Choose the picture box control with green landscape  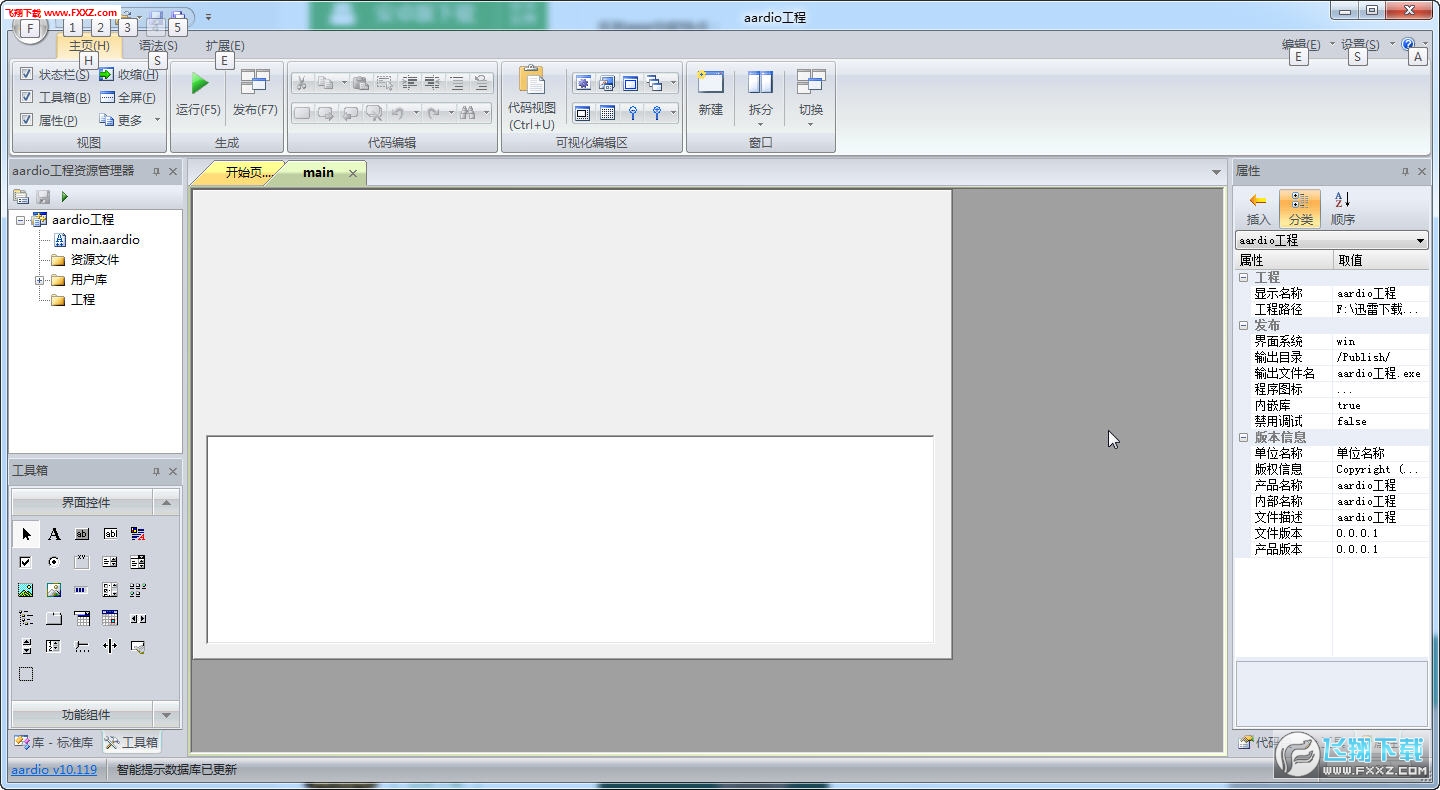click(x=26, y=590)
